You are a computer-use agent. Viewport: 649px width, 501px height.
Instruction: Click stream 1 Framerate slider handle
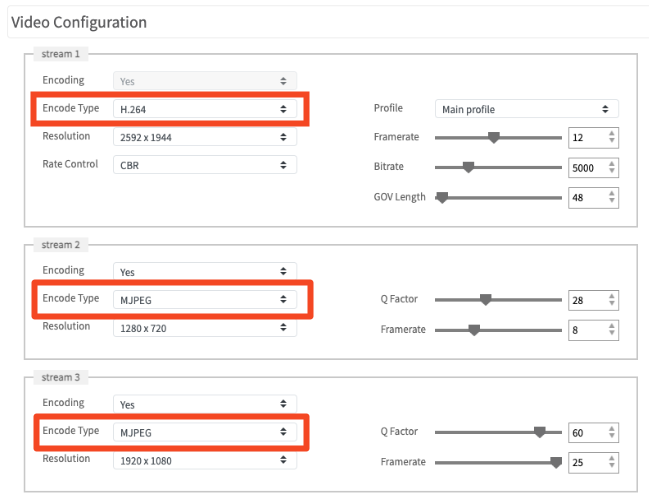point(493,137)
